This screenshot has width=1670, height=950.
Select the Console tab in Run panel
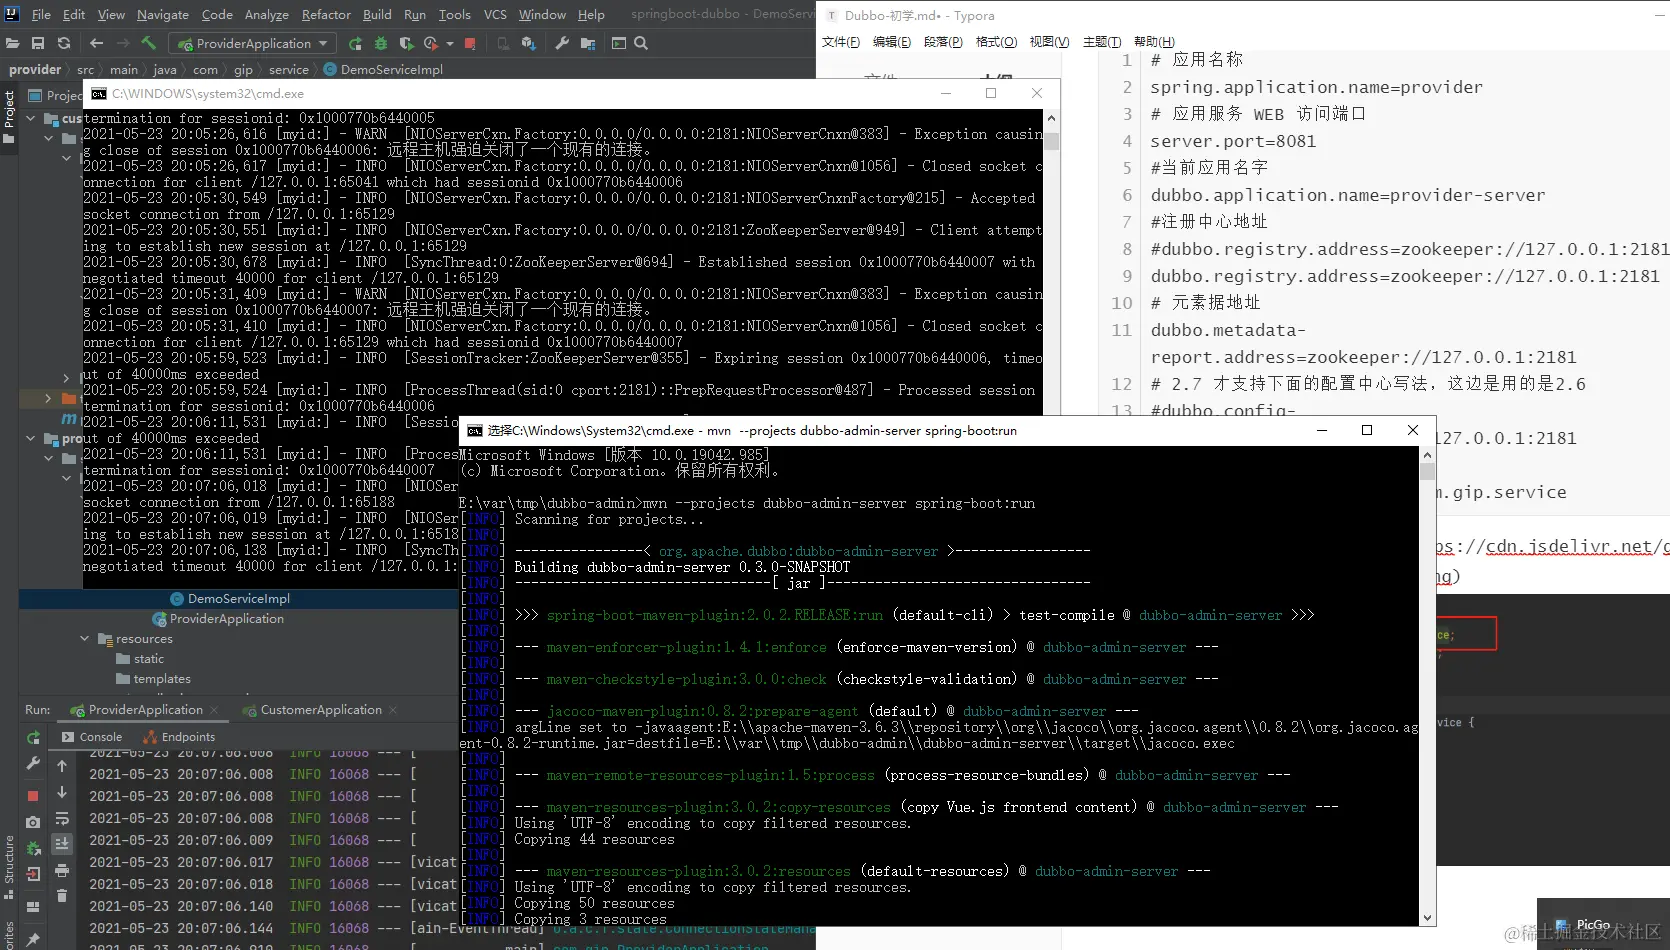92,737
